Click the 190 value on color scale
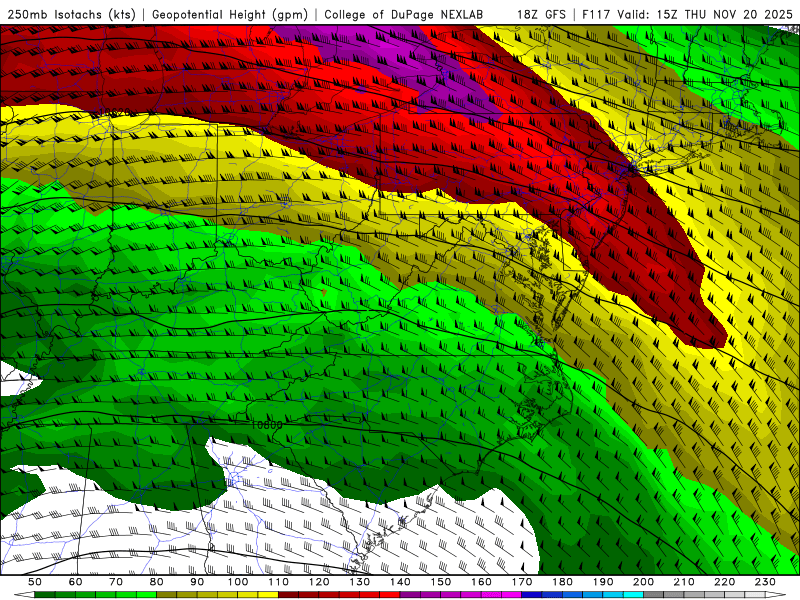The height and width of the screenshot is (600, 800). [x=603, y=582]
